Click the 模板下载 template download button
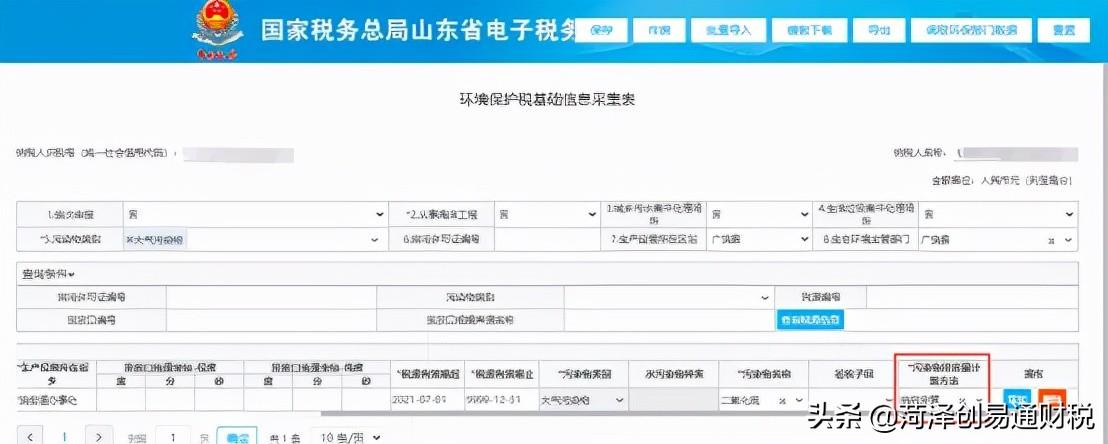Screen dimensions: 1108x444 [x=810, y=30]
